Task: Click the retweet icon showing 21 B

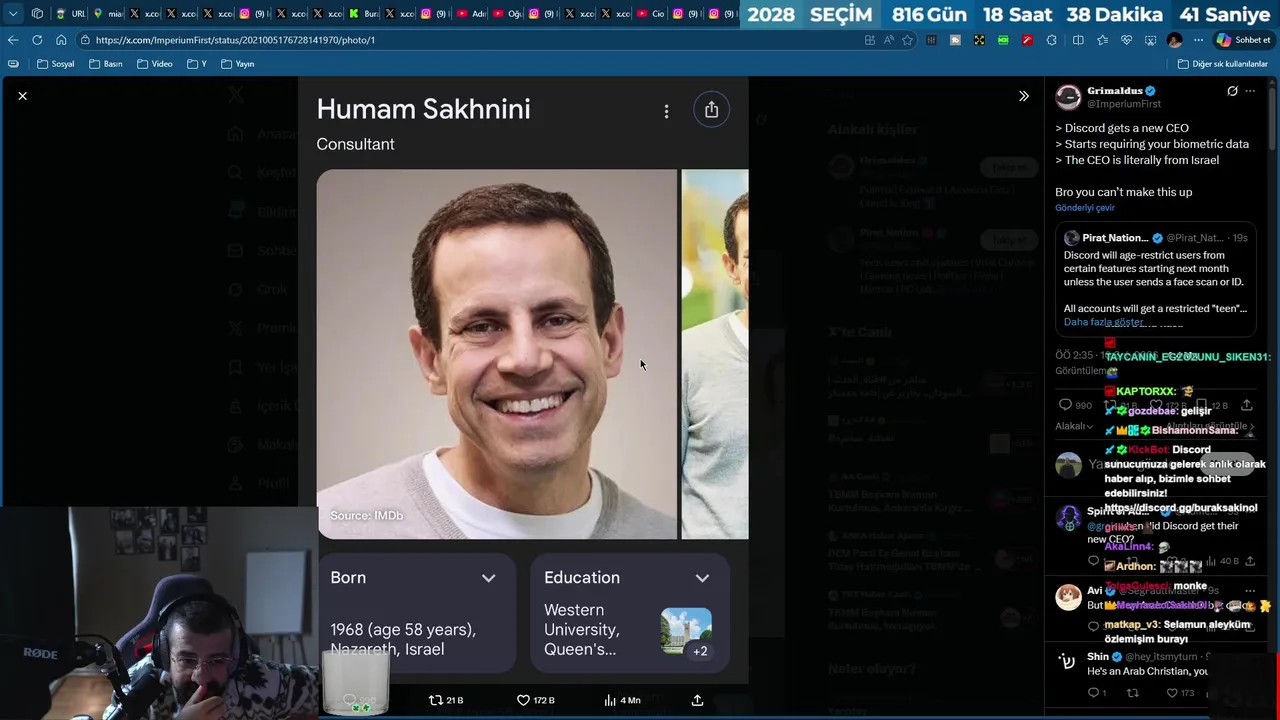Action: point(445,700)
